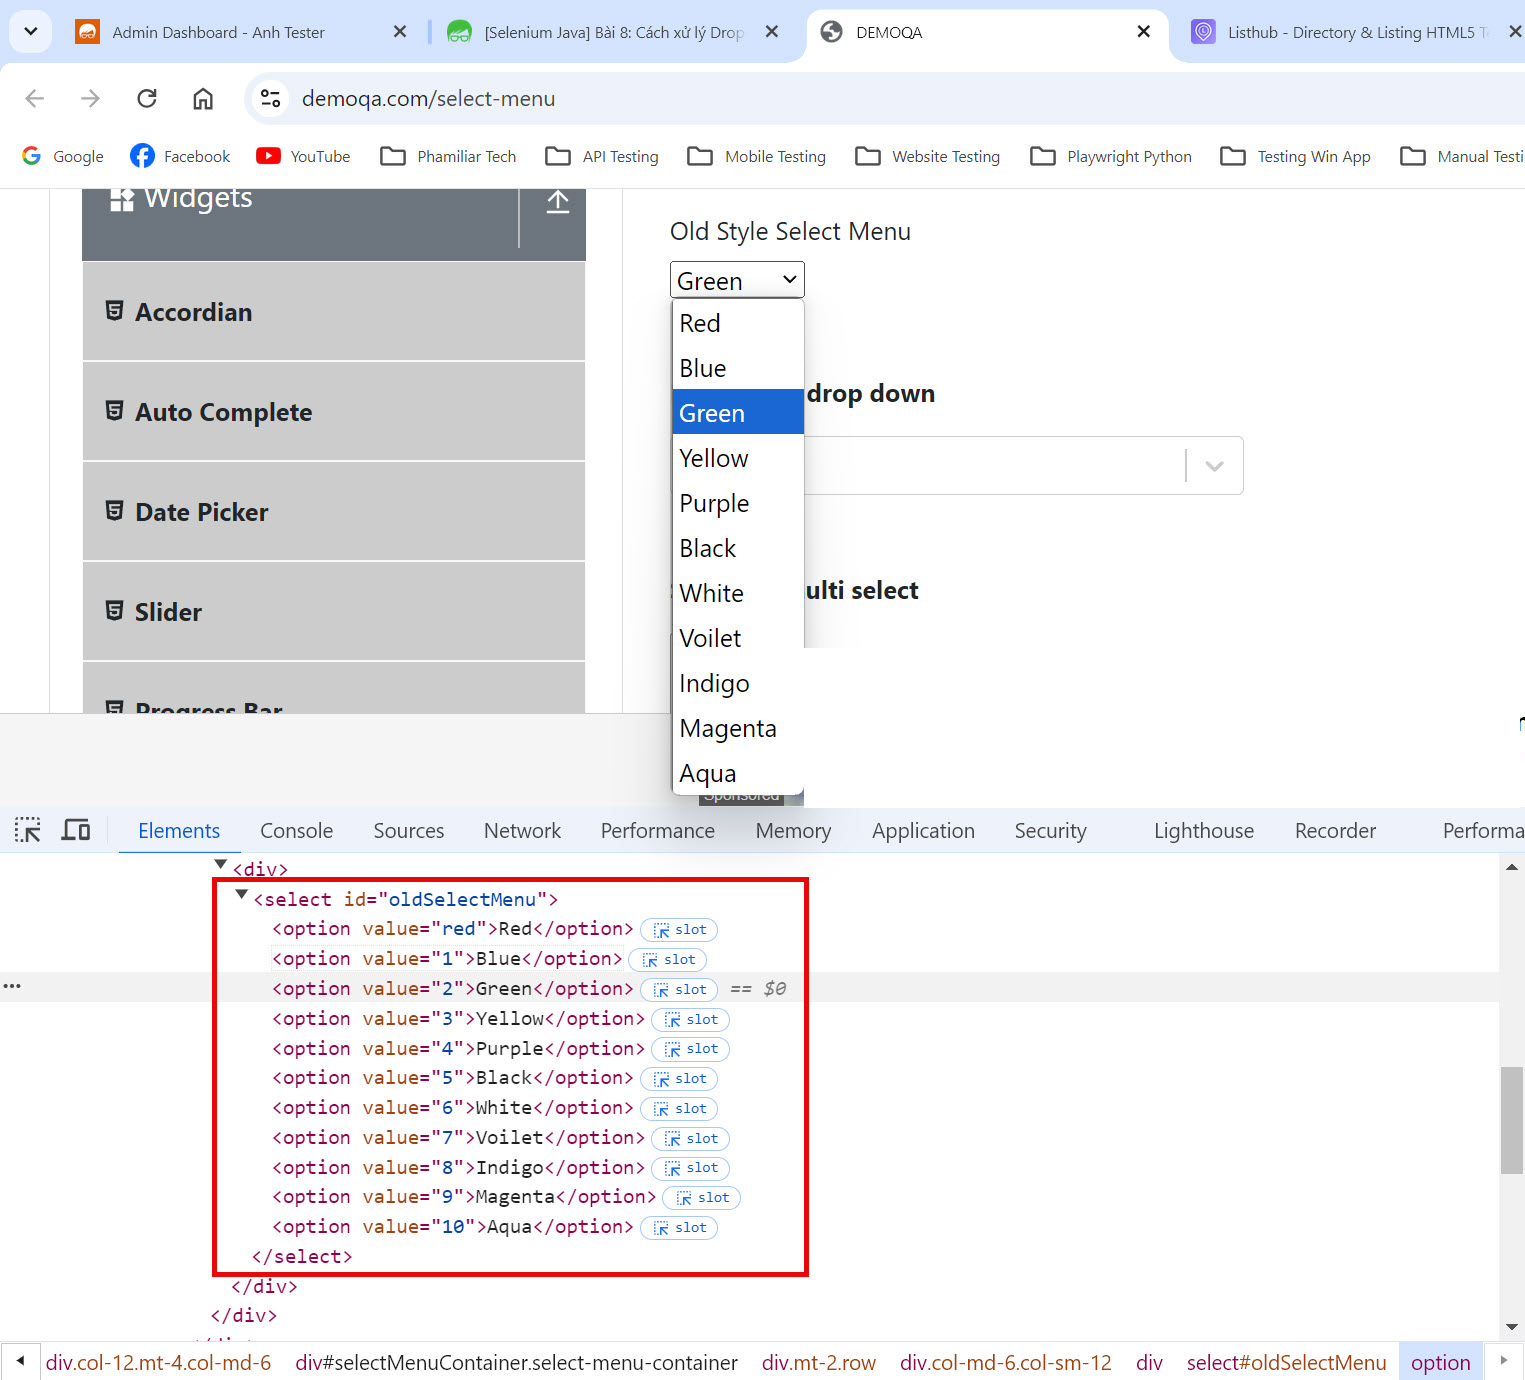Screen dimensions: 1525x1380
Task: Switch to the Application DevTools tab
Action: [923, 831]
